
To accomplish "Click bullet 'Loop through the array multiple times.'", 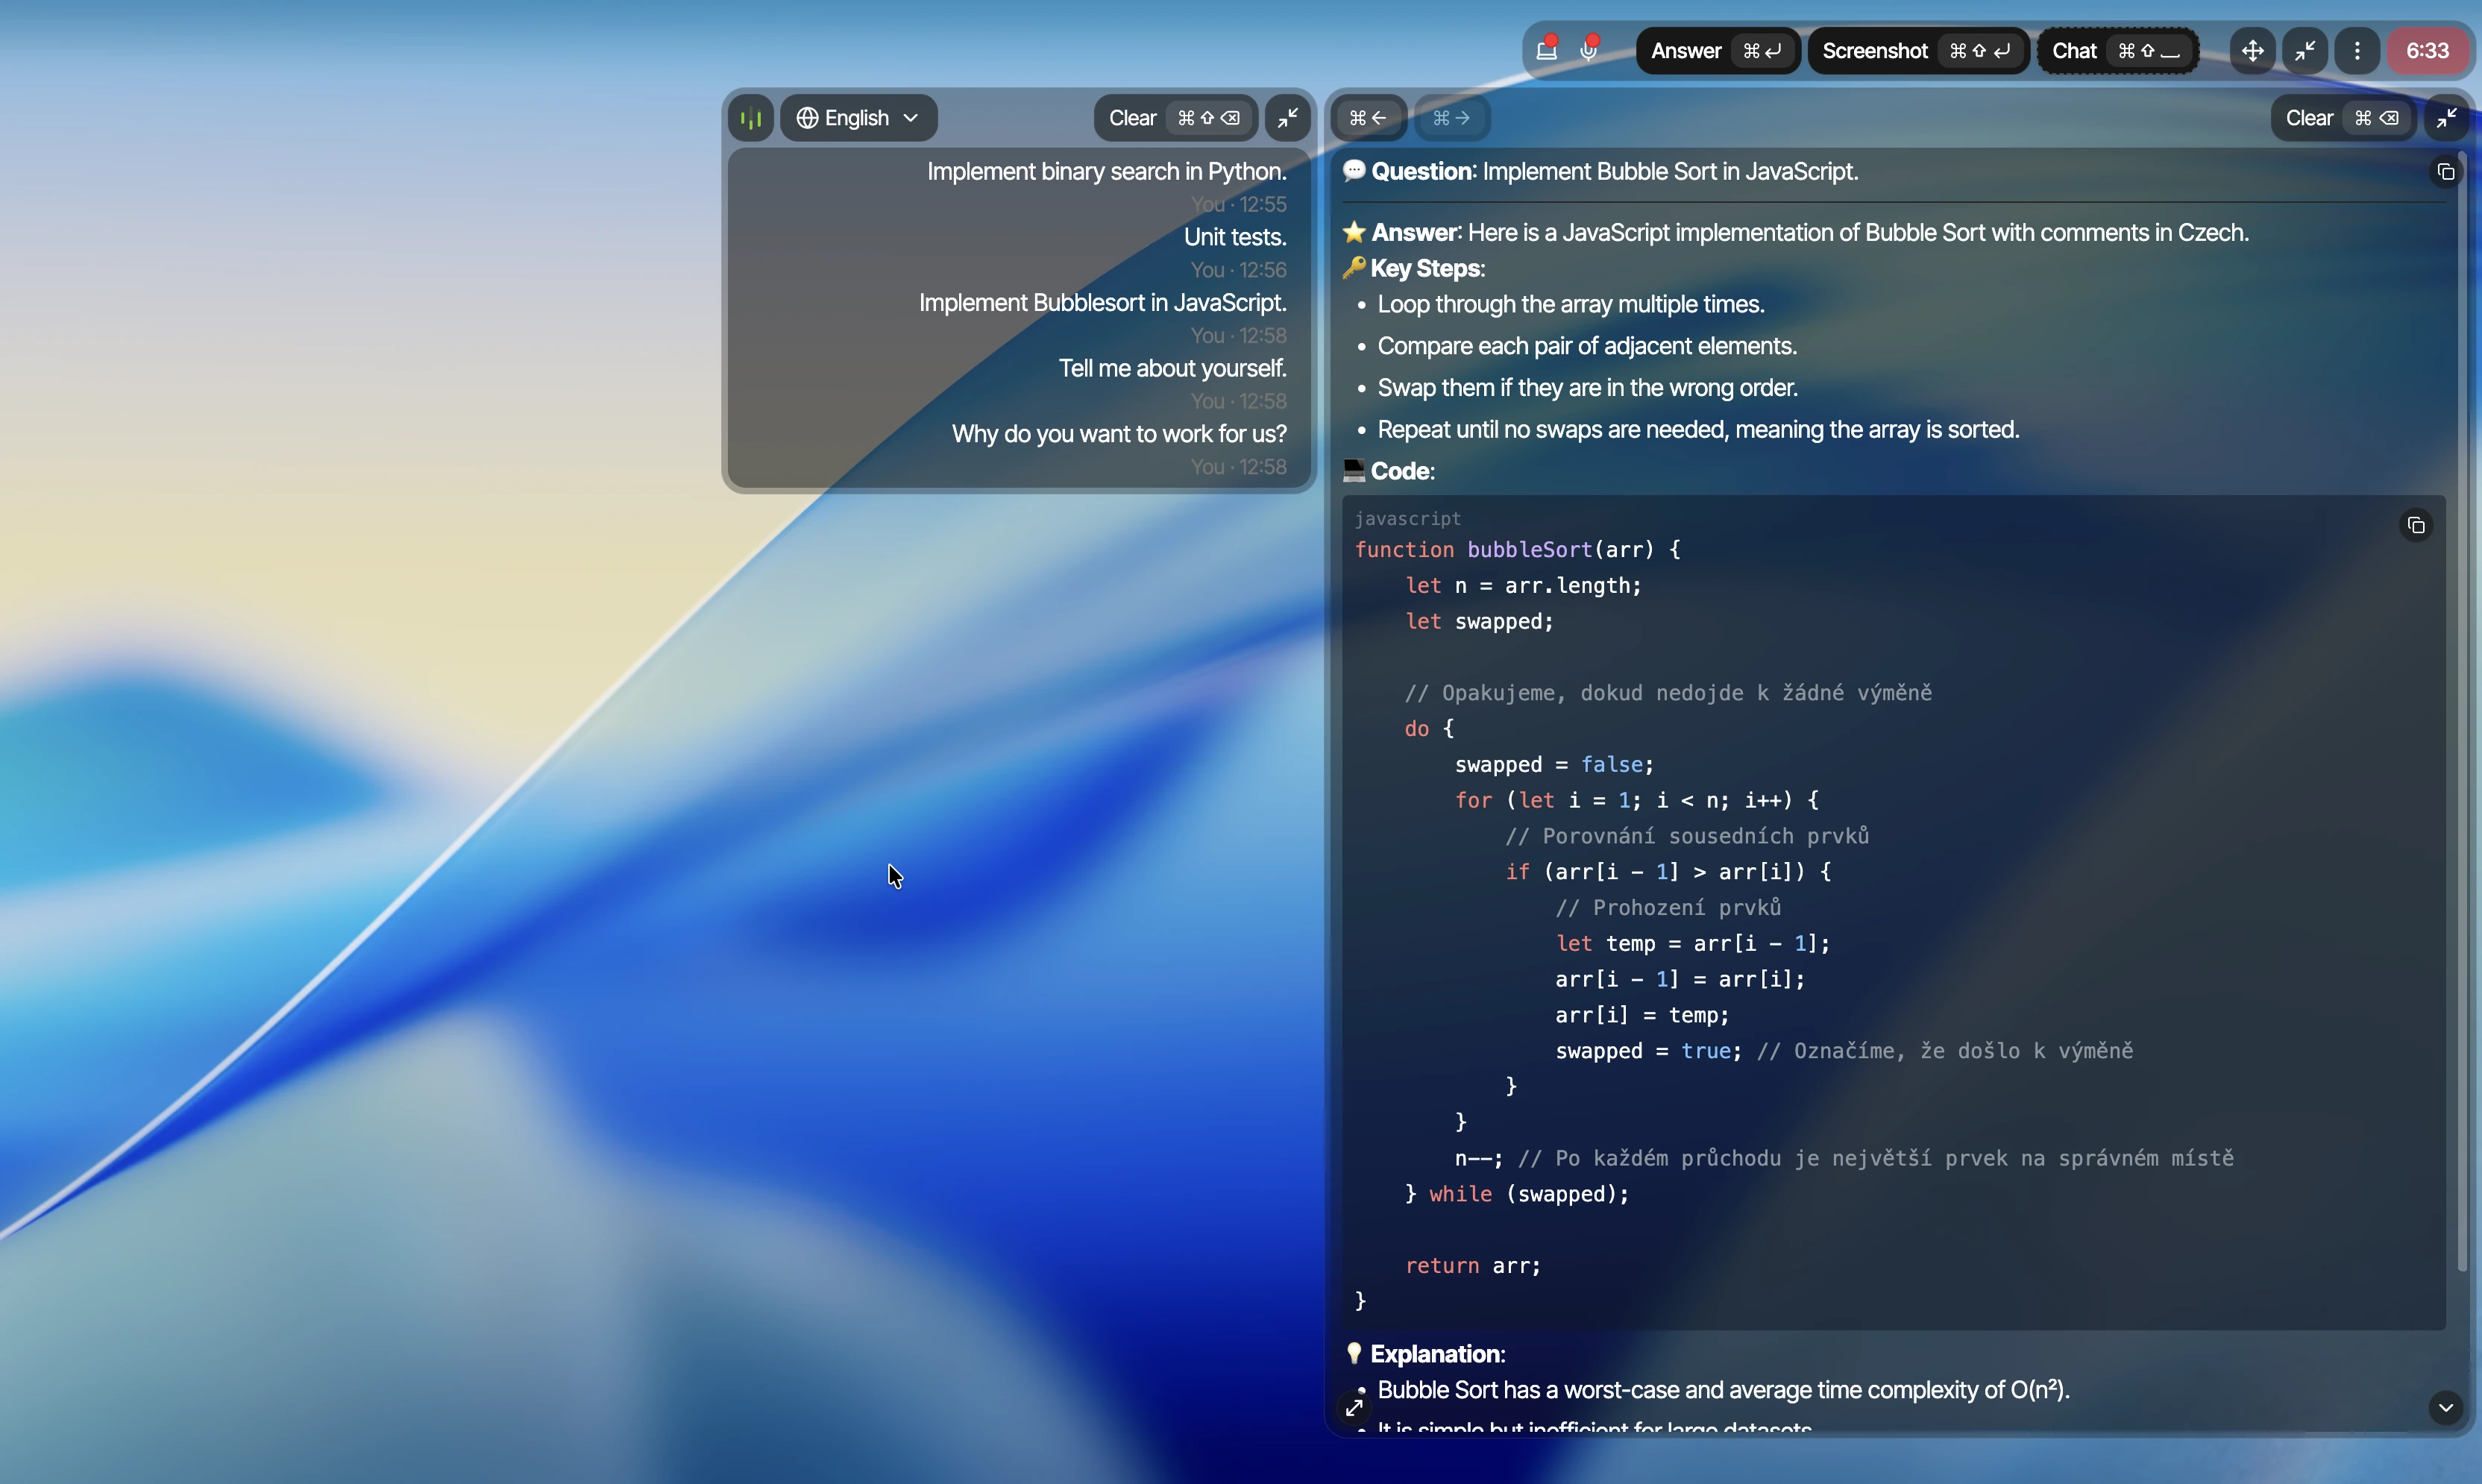I will (x=1570, y=304).
